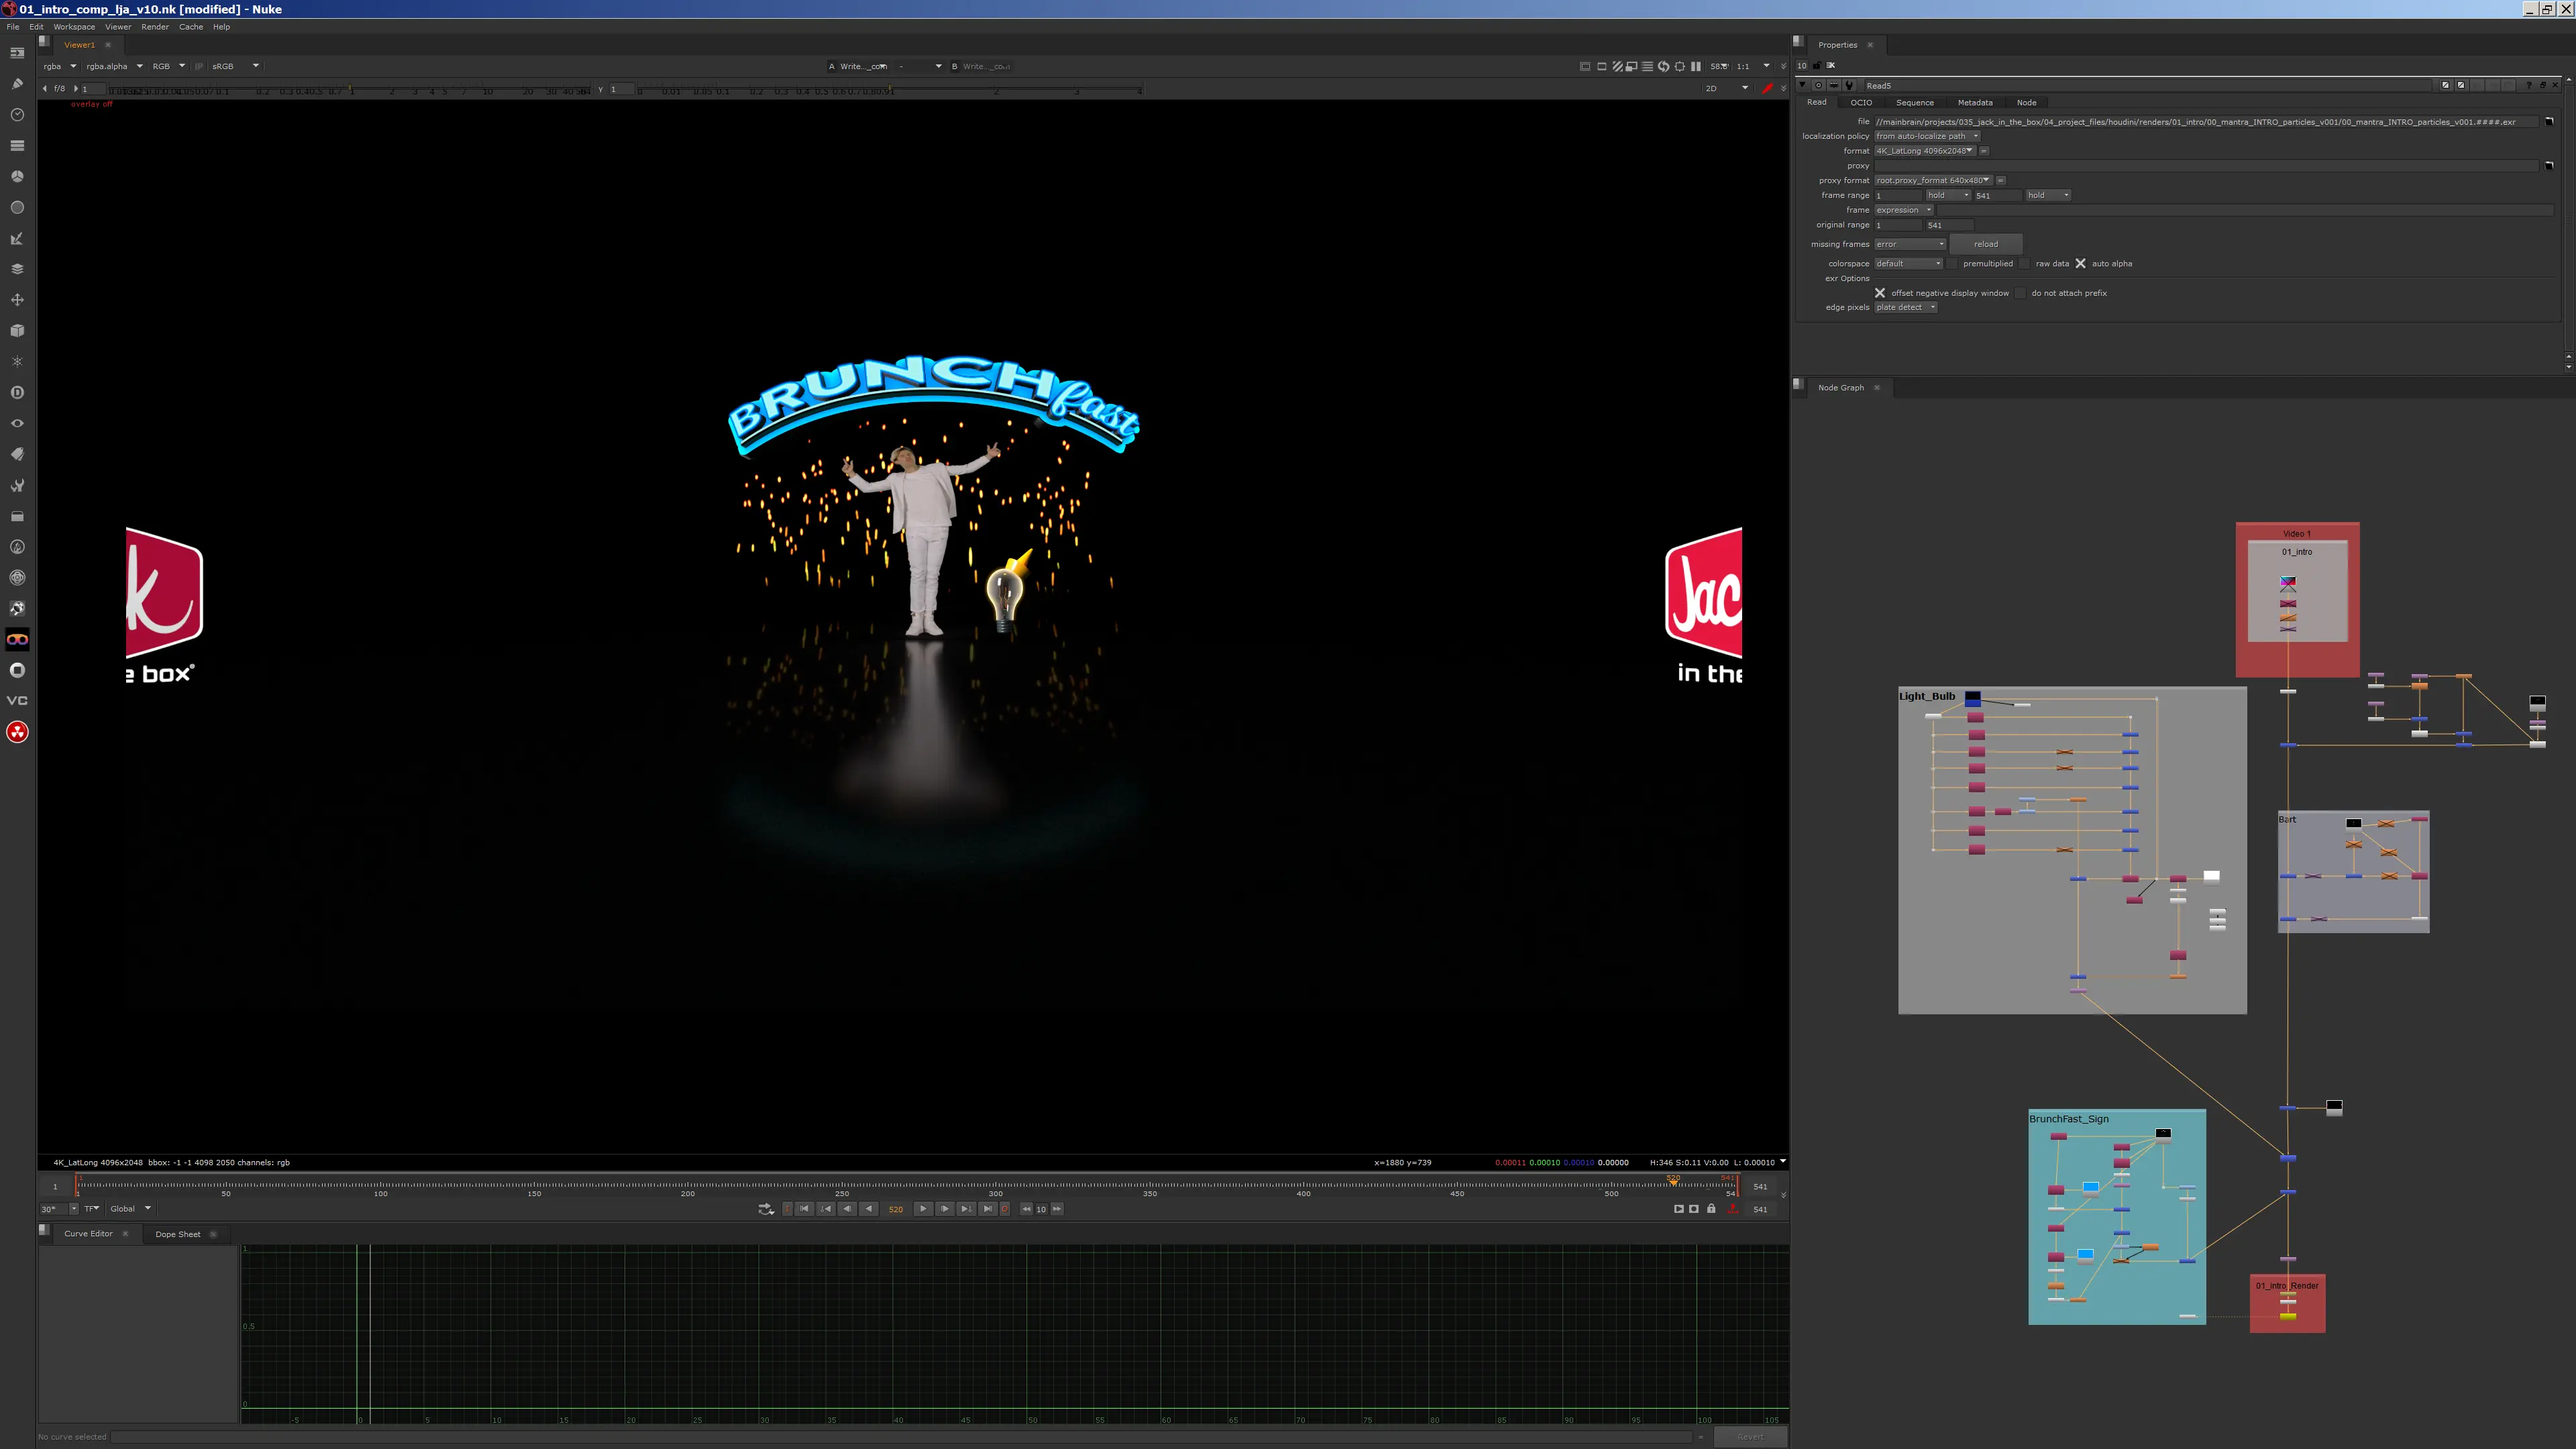This screenshot has height=1449, width=2576.
Task: Click the reload button
Action: pyautogui.click(x=1986, y=244)
